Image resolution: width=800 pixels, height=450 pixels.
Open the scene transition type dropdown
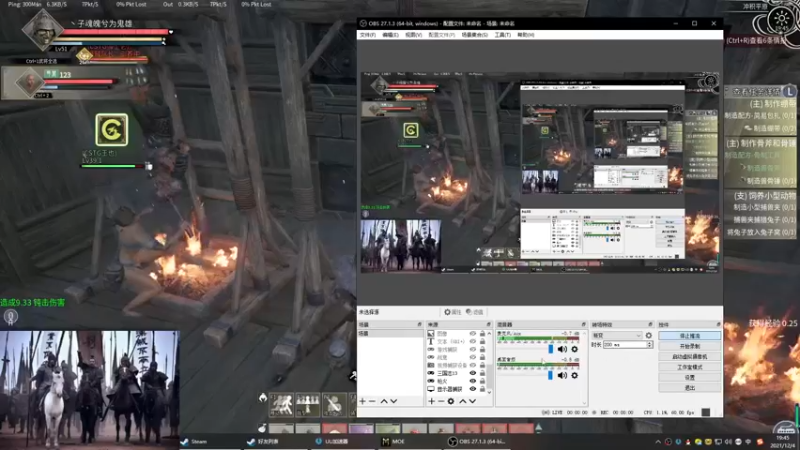click(x=617, y=335)
